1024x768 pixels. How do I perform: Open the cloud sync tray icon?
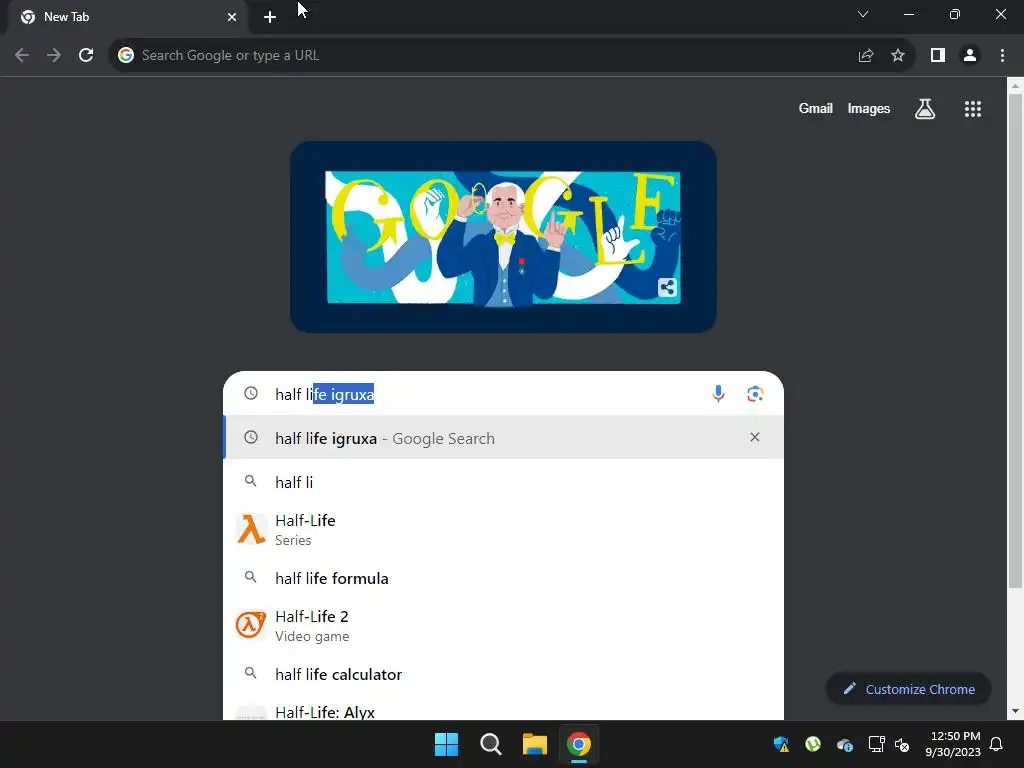pyautogui.click(x=845, y=744)
